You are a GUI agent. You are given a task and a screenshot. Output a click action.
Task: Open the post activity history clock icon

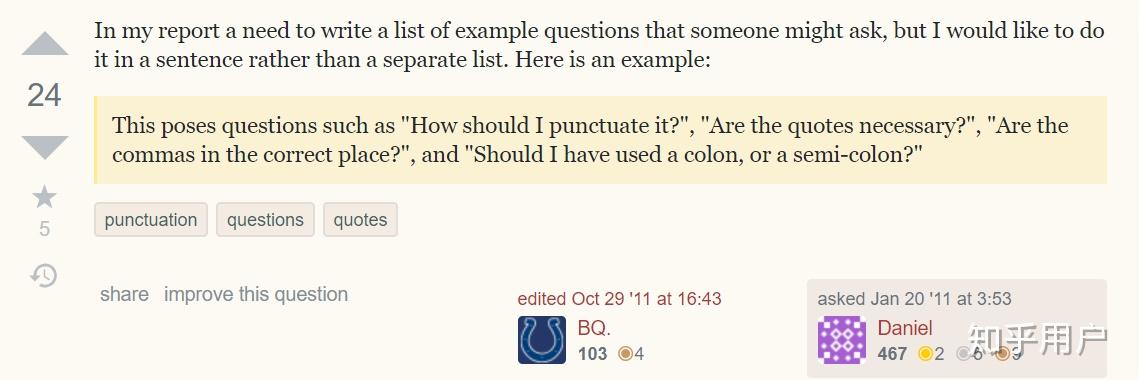click(44, 275)
